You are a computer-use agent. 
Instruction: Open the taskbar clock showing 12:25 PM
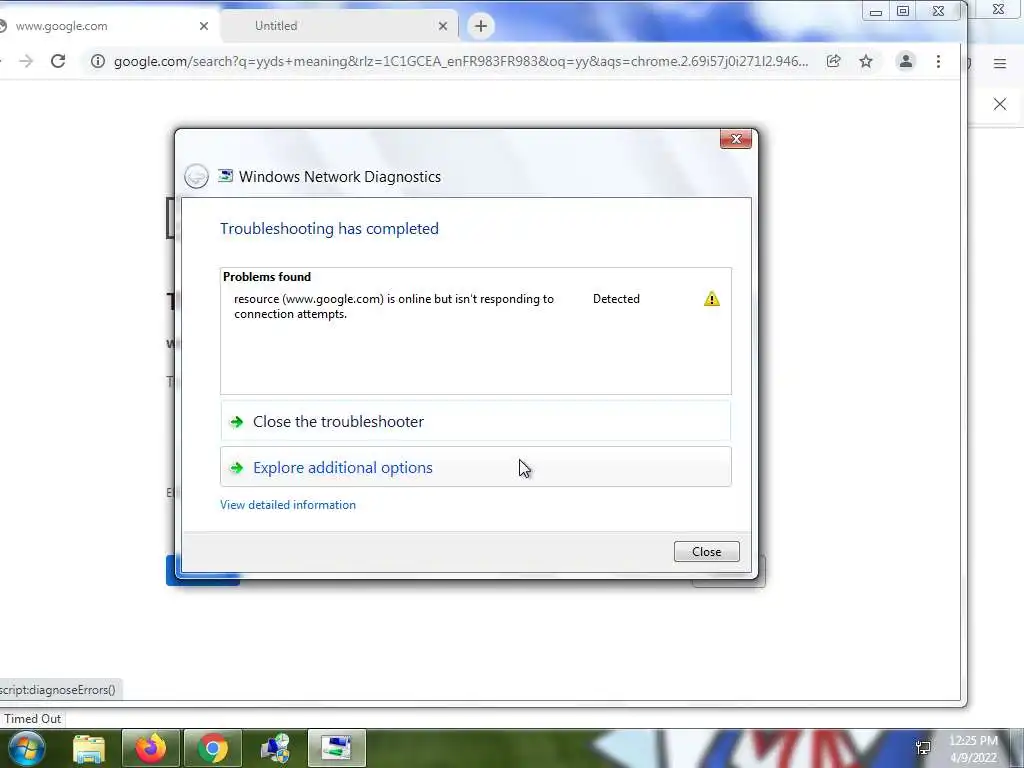pyautogui.click(x=973, y=748)
